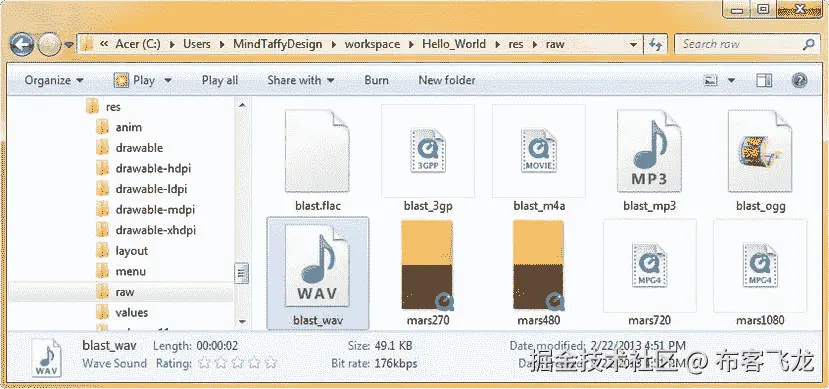Viewport: 829px width, 389px height.
Task: Select the menu folder in tree
Action: 121,272
